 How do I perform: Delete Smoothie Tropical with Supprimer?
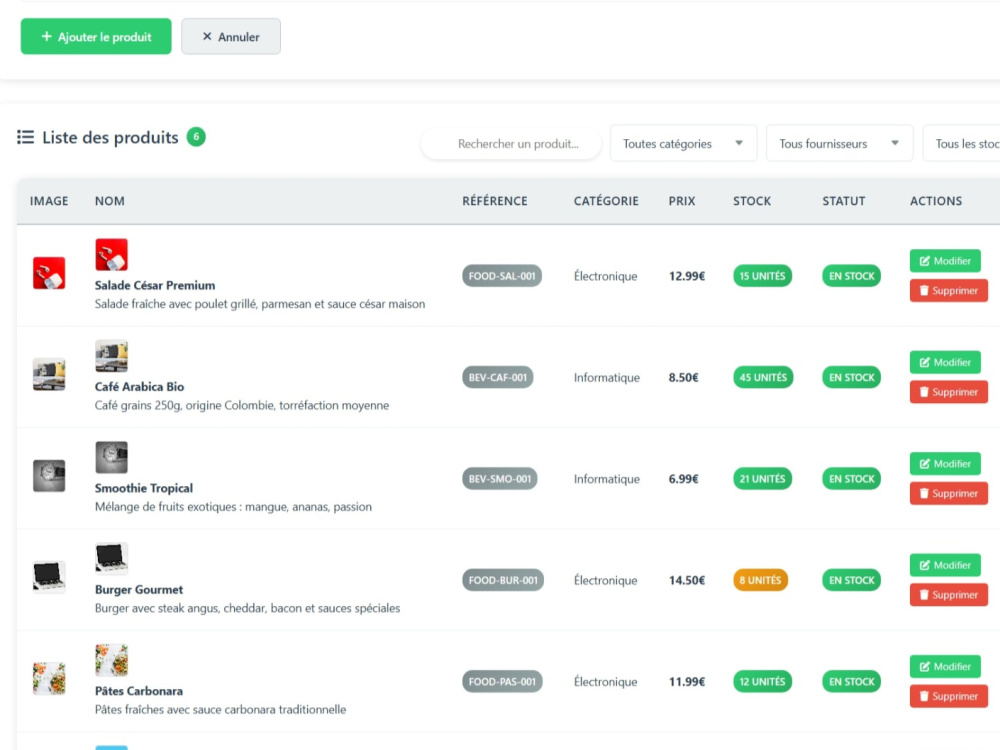pos(949,494)
